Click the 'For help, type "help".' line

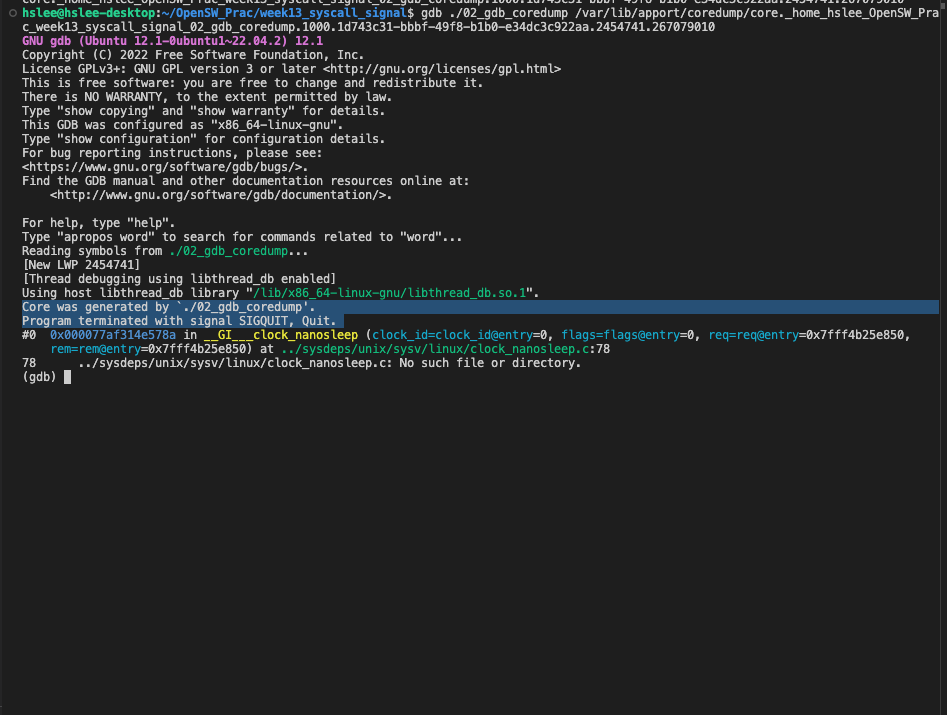pyautogui.click(x=98, y=223)
